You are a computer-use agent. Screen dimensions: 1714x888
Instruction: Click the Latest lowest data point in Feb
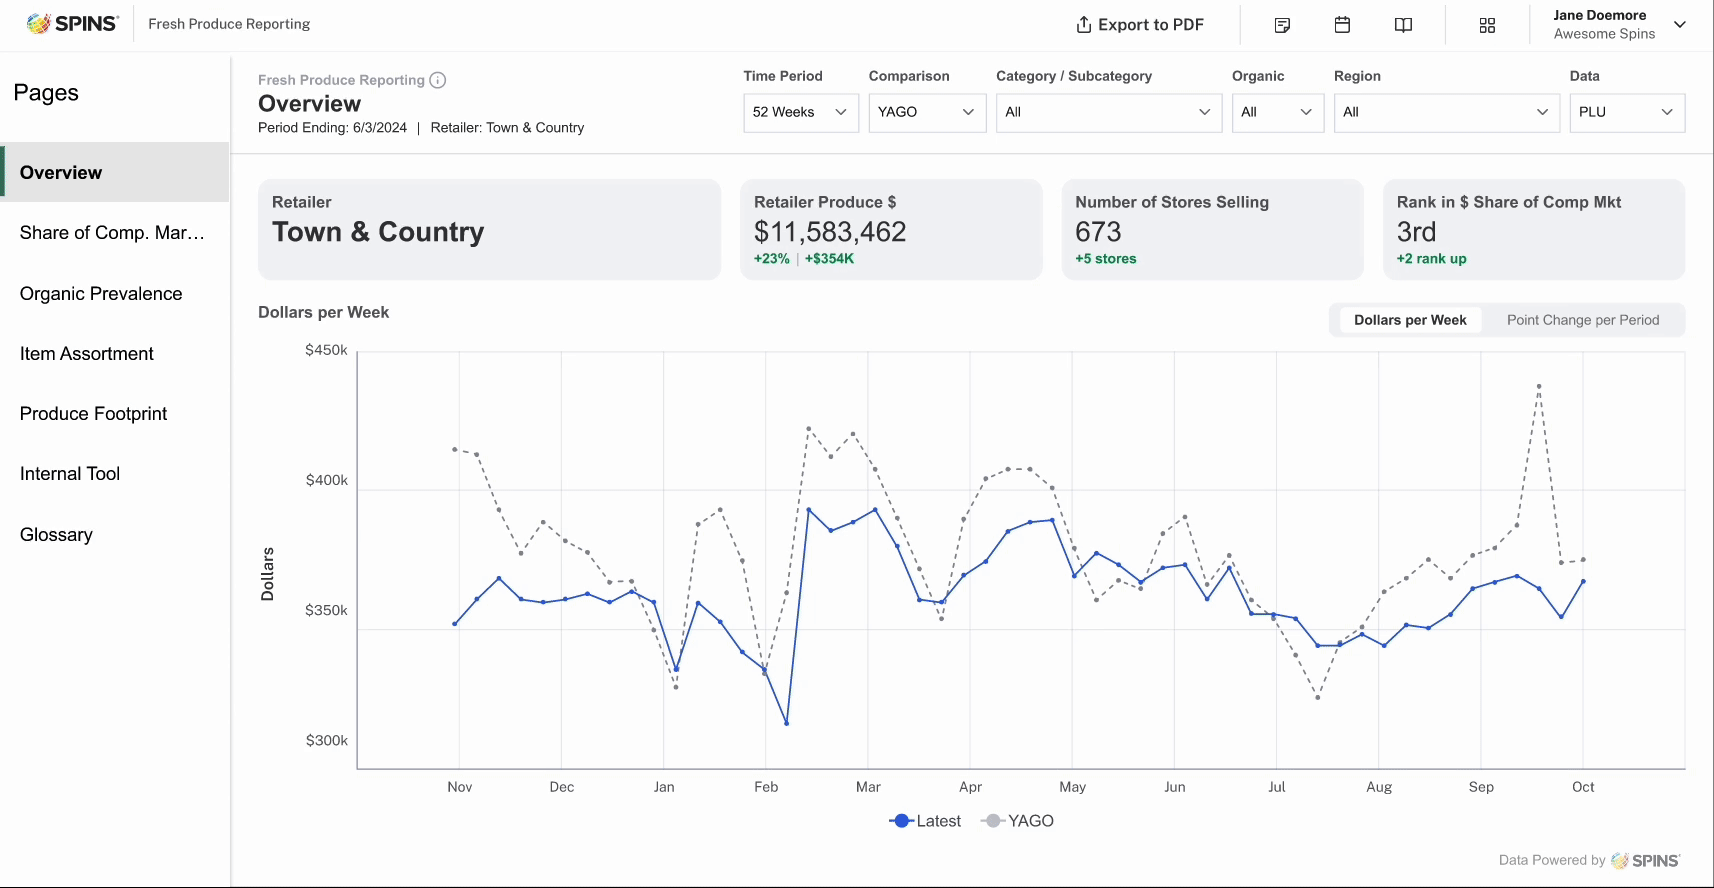point(787,723)
